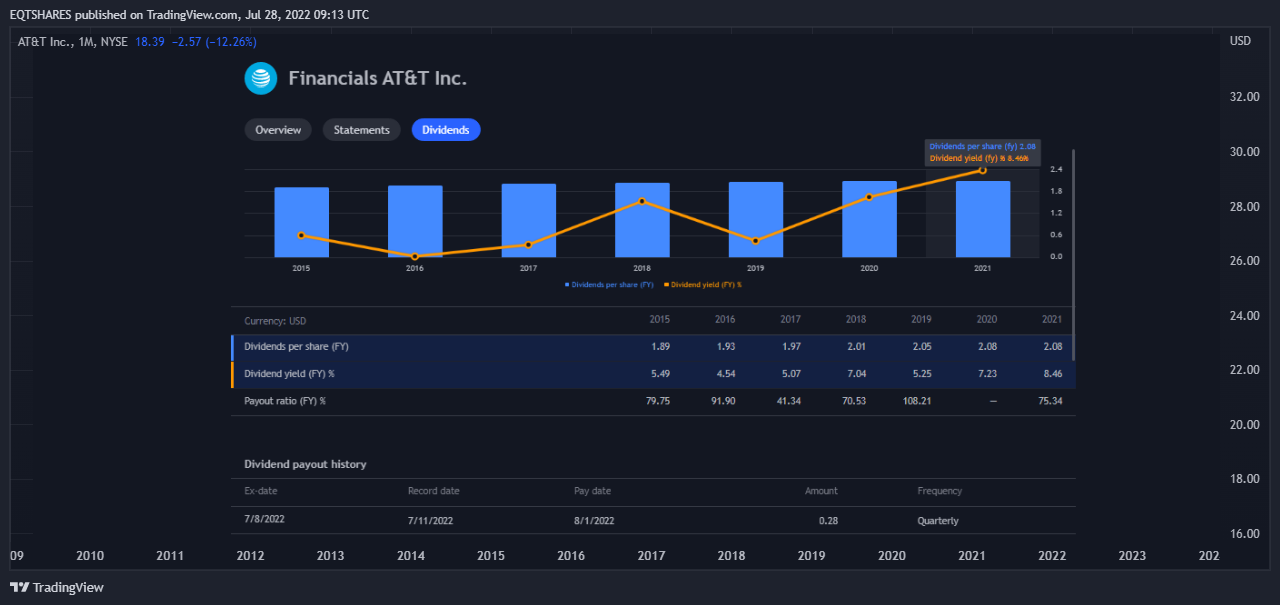Select the Dividends per share (FY) row
1280x605 pixels.
point(653,347)
